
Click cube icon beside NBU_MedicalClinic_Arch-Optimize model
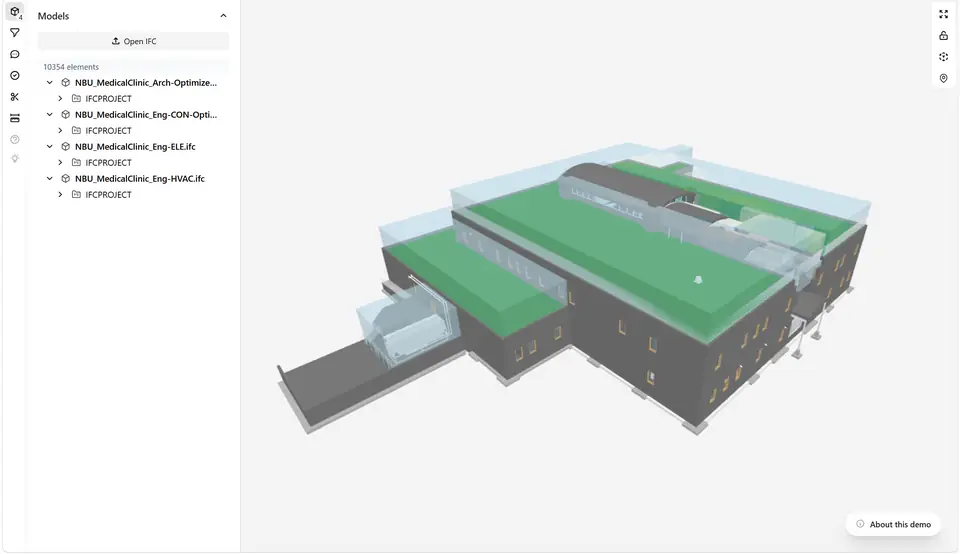(66, 83)
